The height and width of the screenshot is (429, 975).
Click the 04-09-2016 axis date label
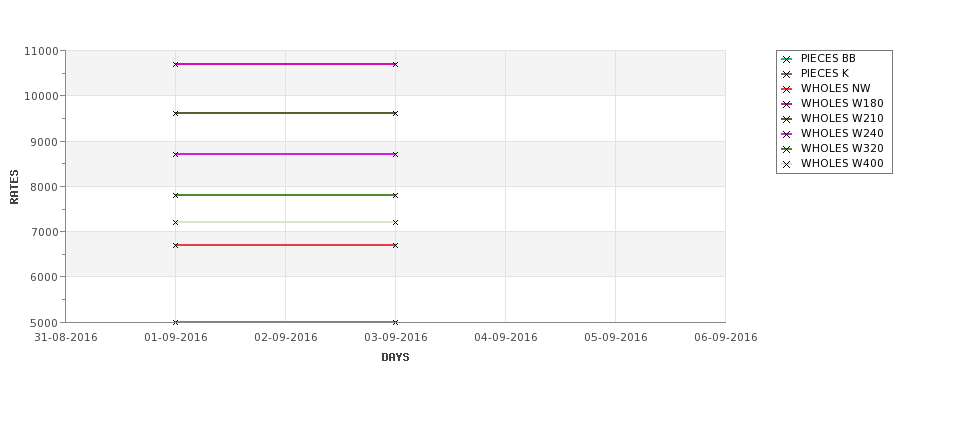(x=506, y=338)
